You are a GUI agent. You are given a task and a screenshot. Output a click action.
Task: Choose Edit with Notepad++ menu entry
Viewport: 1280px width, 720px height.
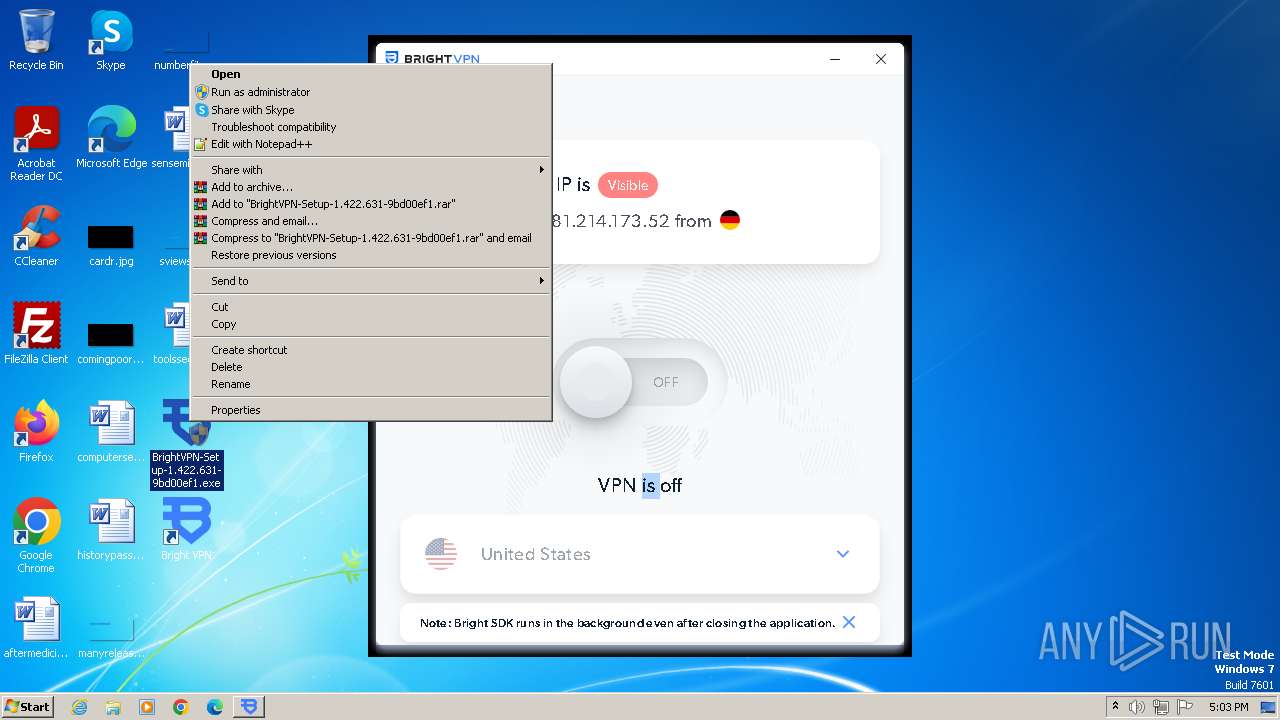[x=371, y=144]
